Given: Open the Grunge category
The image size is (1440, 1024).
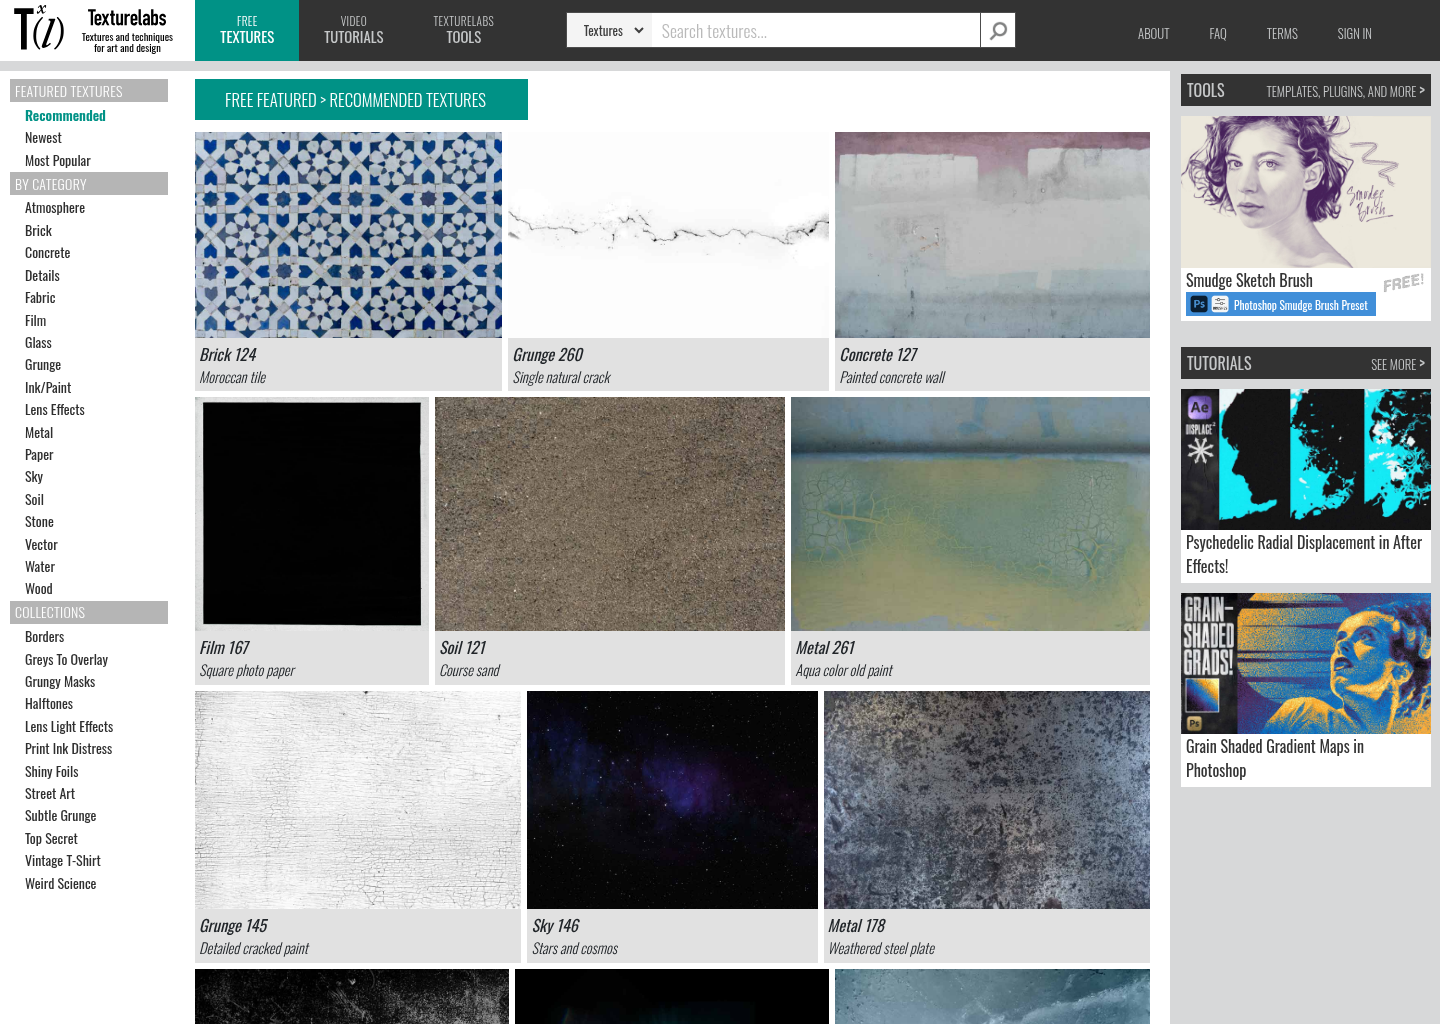Looking at the screenshot, I should coord(43,365).
